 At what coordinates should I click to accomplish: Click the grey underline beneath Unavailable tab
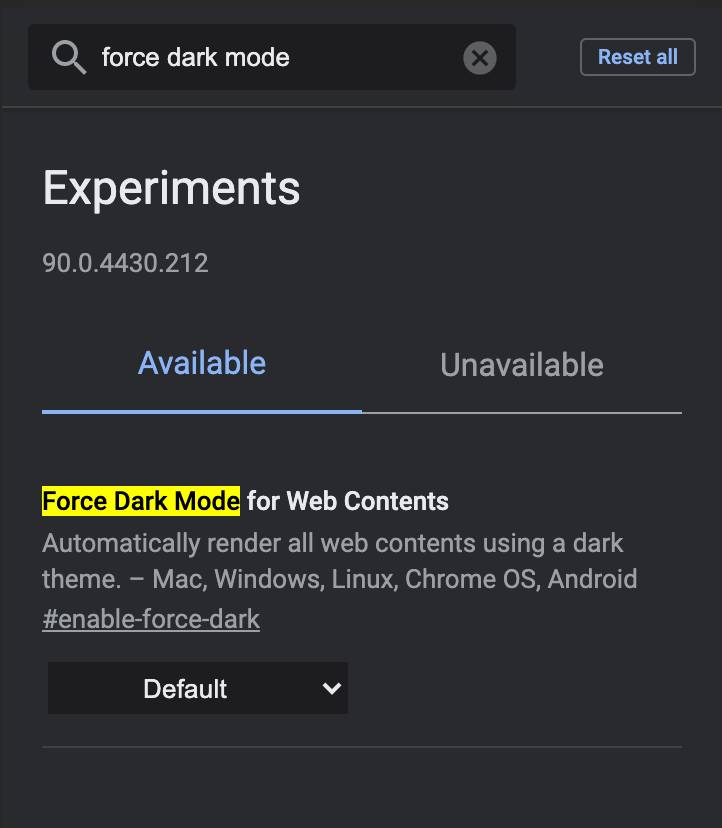tap(521, 412)
